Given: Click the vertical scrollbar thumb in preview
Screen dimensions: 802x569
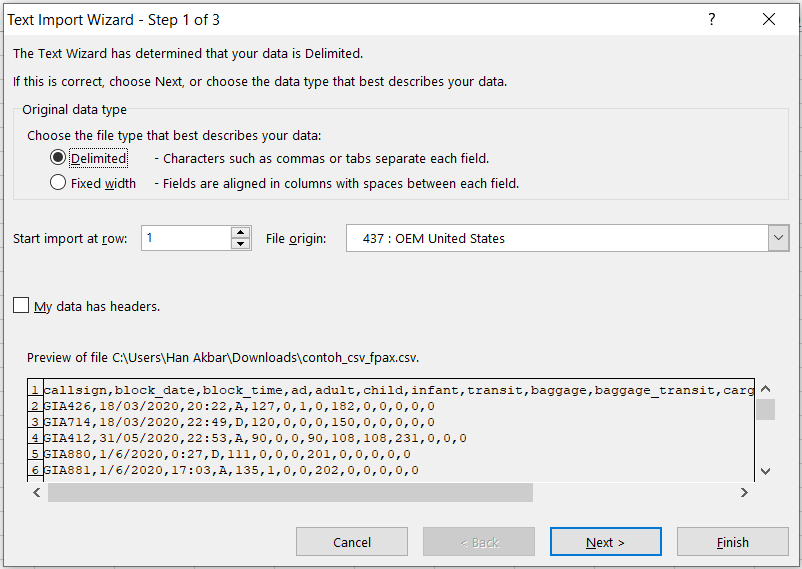Looking at the screenshot, I should click(765, 409).
